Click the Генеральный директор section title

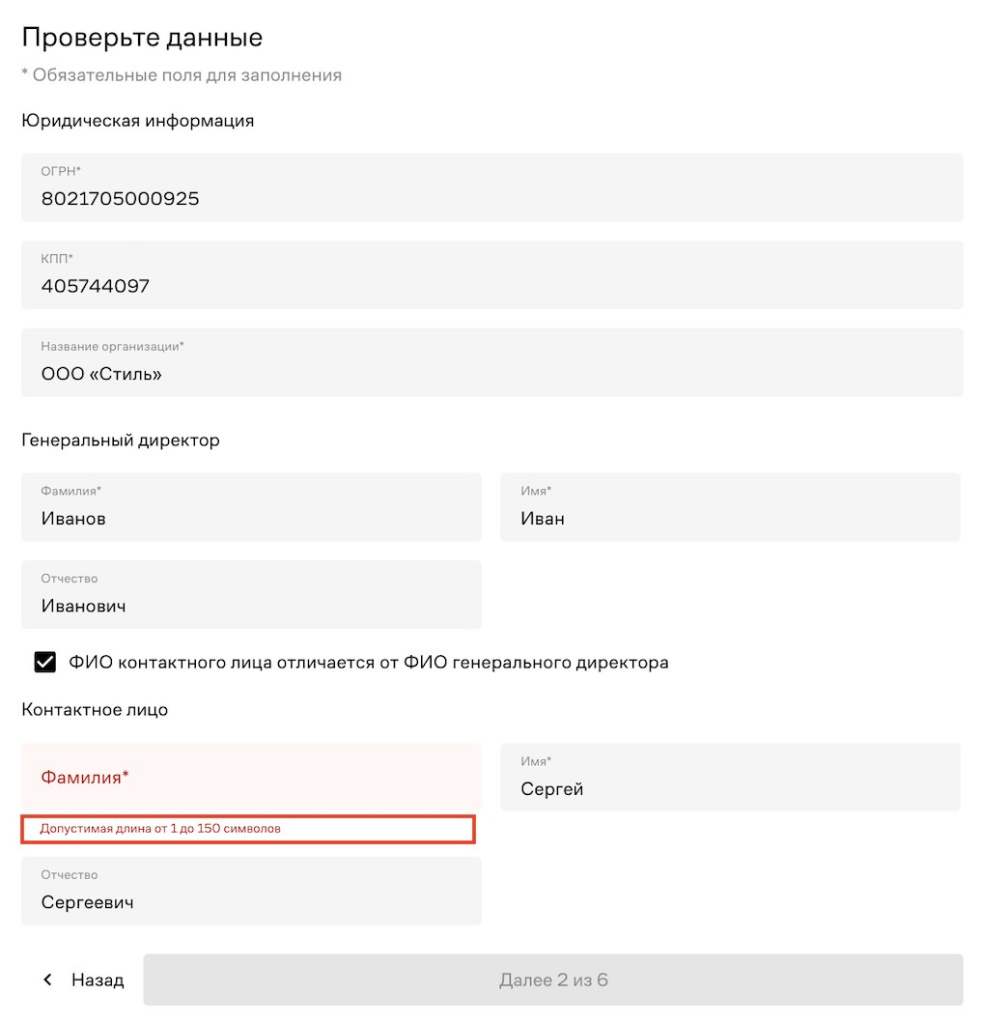[120, 440]
